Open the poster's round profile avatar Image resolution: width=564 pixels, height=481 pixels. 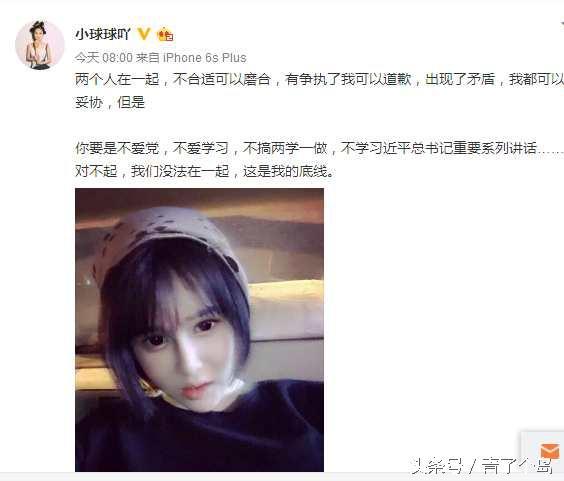click(x=40, y=44)
